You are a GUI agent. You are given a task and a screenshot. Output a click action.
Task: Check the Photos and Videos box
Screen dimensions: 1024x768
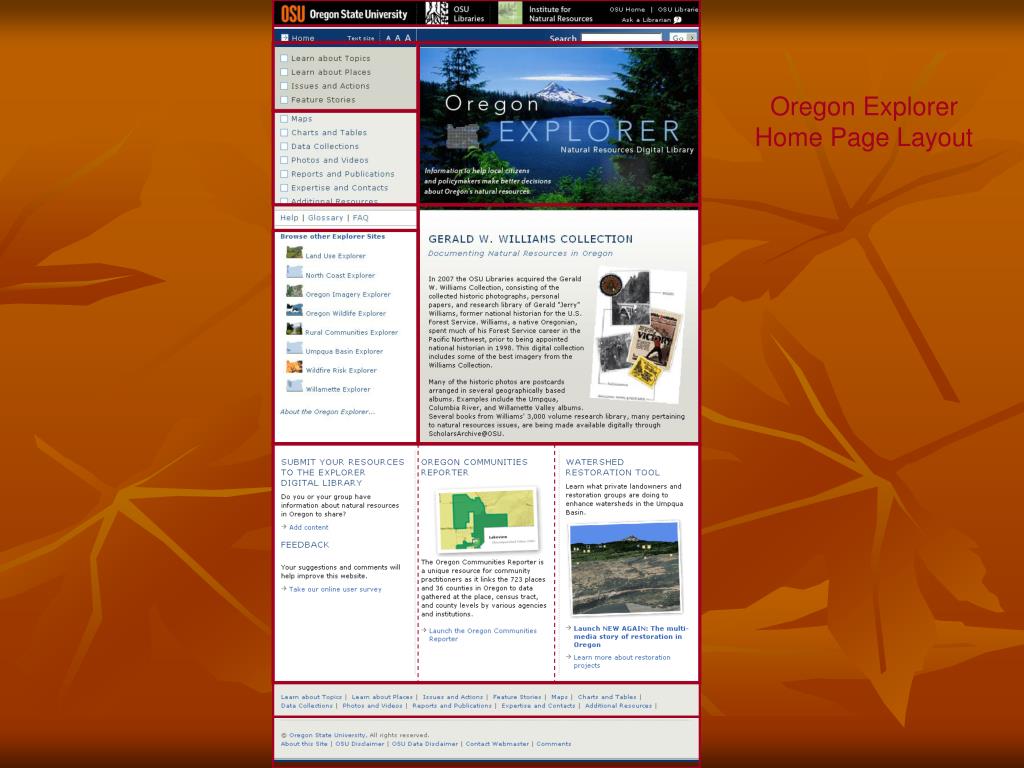[x=284, y=160]
